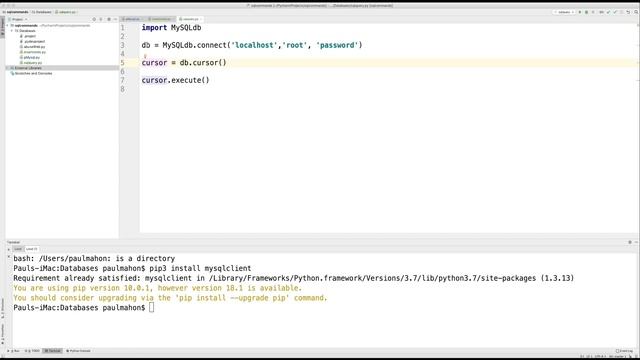Hide the Project tool window

[x=115, y=19]
